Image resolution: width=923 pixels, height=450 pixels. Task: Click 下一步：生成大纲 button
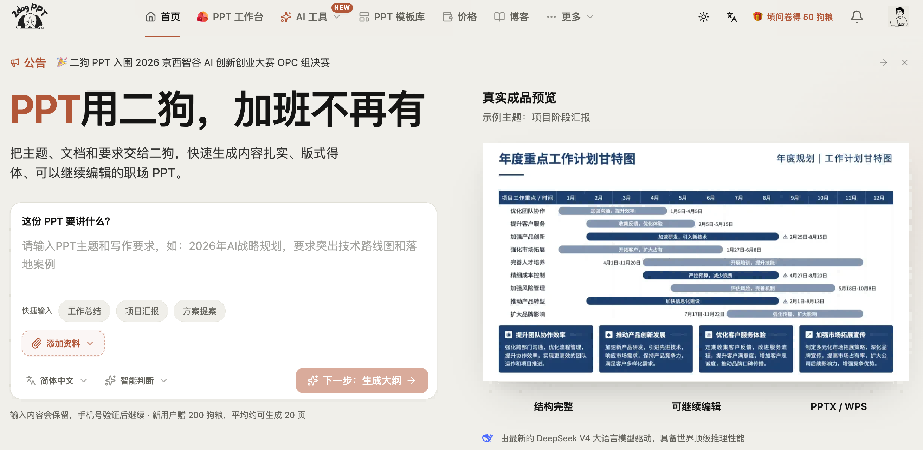coord(362,380)
